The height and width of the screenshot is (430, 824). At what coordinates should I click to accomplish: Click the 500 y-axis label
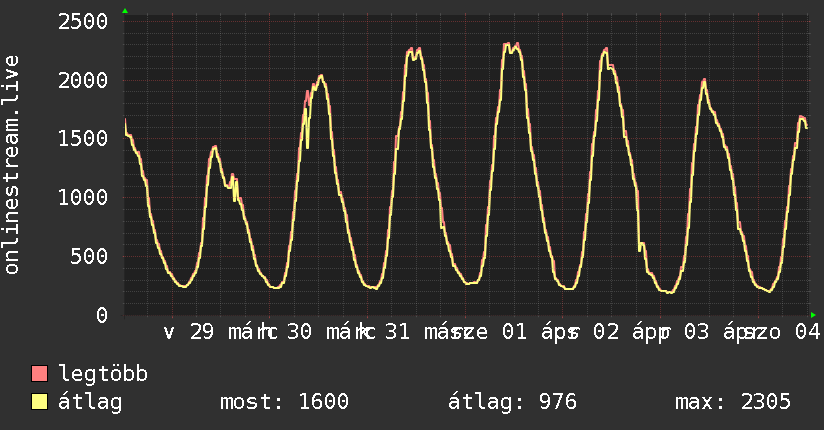[90, 256]
